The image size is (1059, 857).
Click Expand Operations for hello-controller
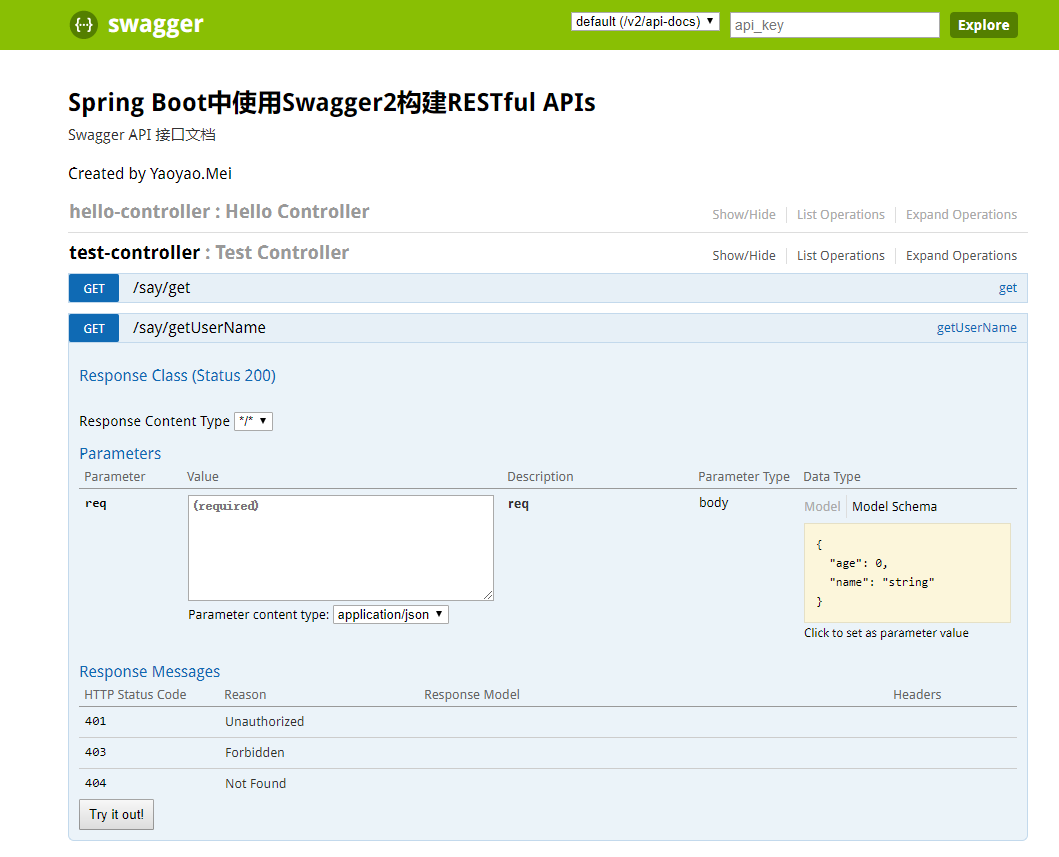[961, 215]
